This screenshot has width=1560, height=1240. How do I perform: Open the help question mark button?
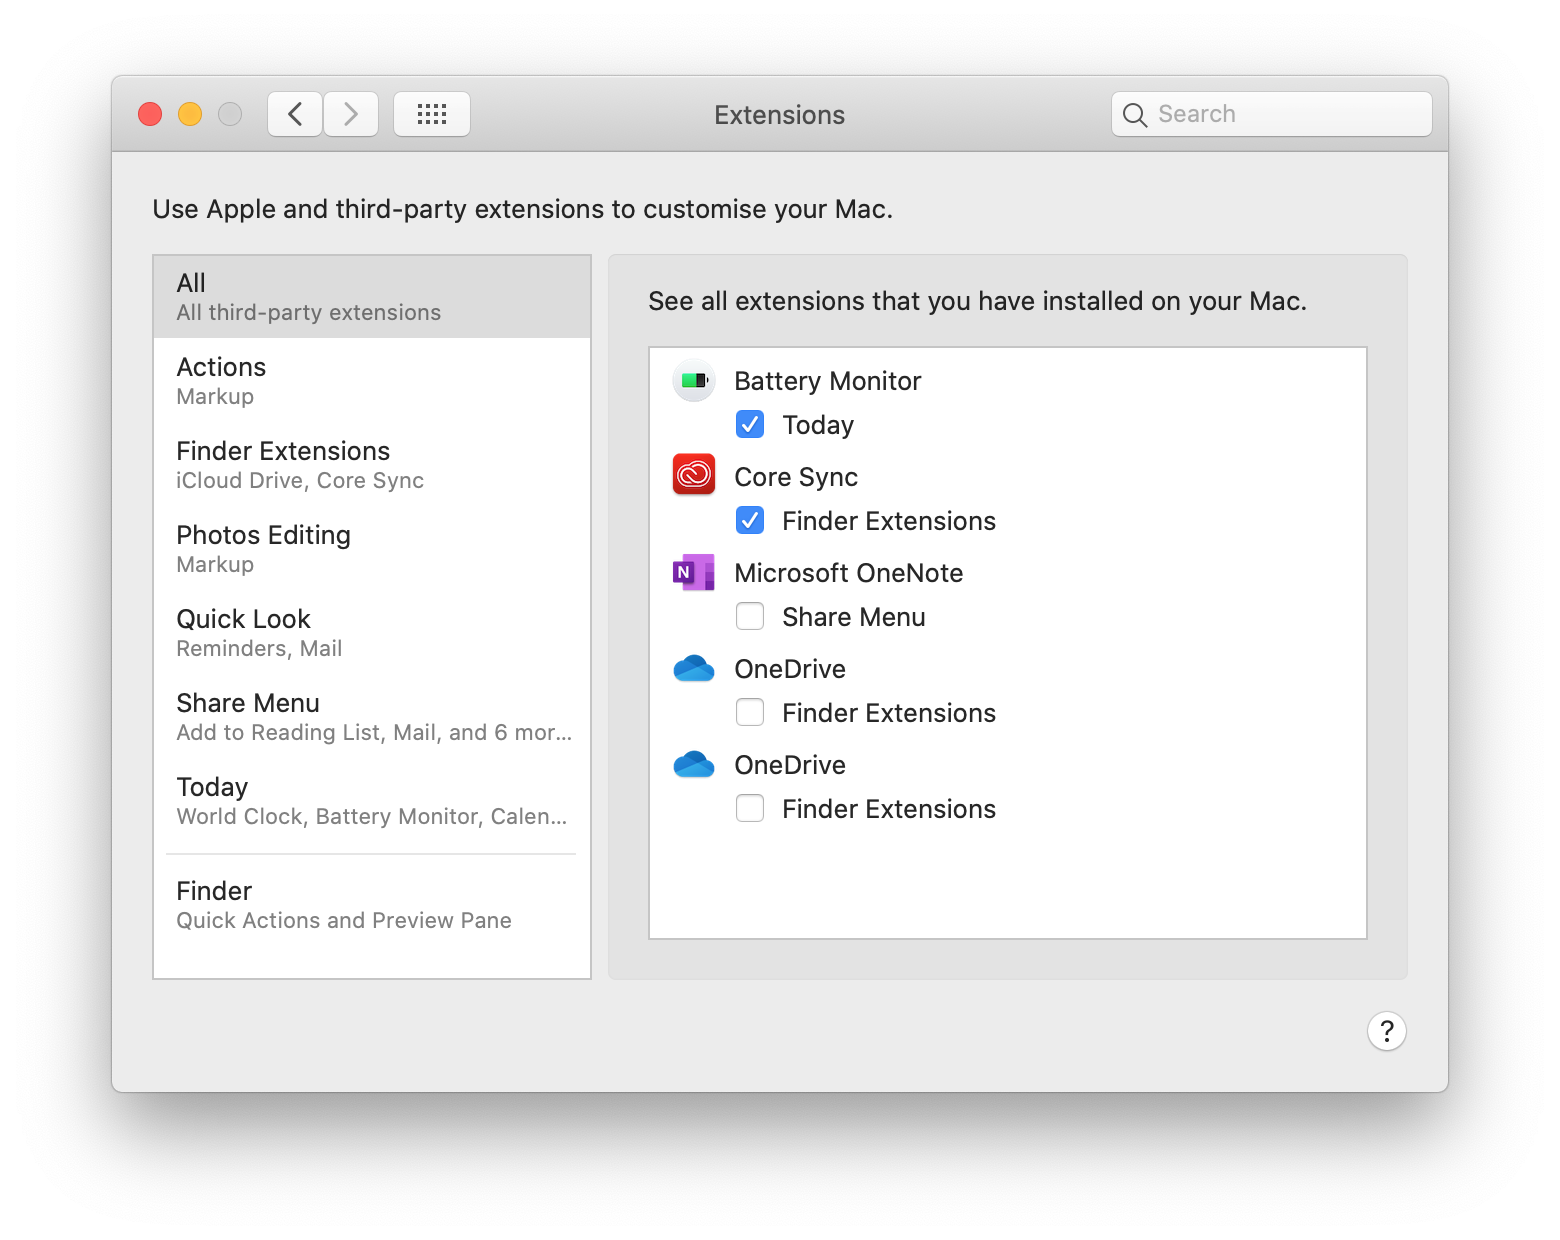click(x=1387, y=1031)
